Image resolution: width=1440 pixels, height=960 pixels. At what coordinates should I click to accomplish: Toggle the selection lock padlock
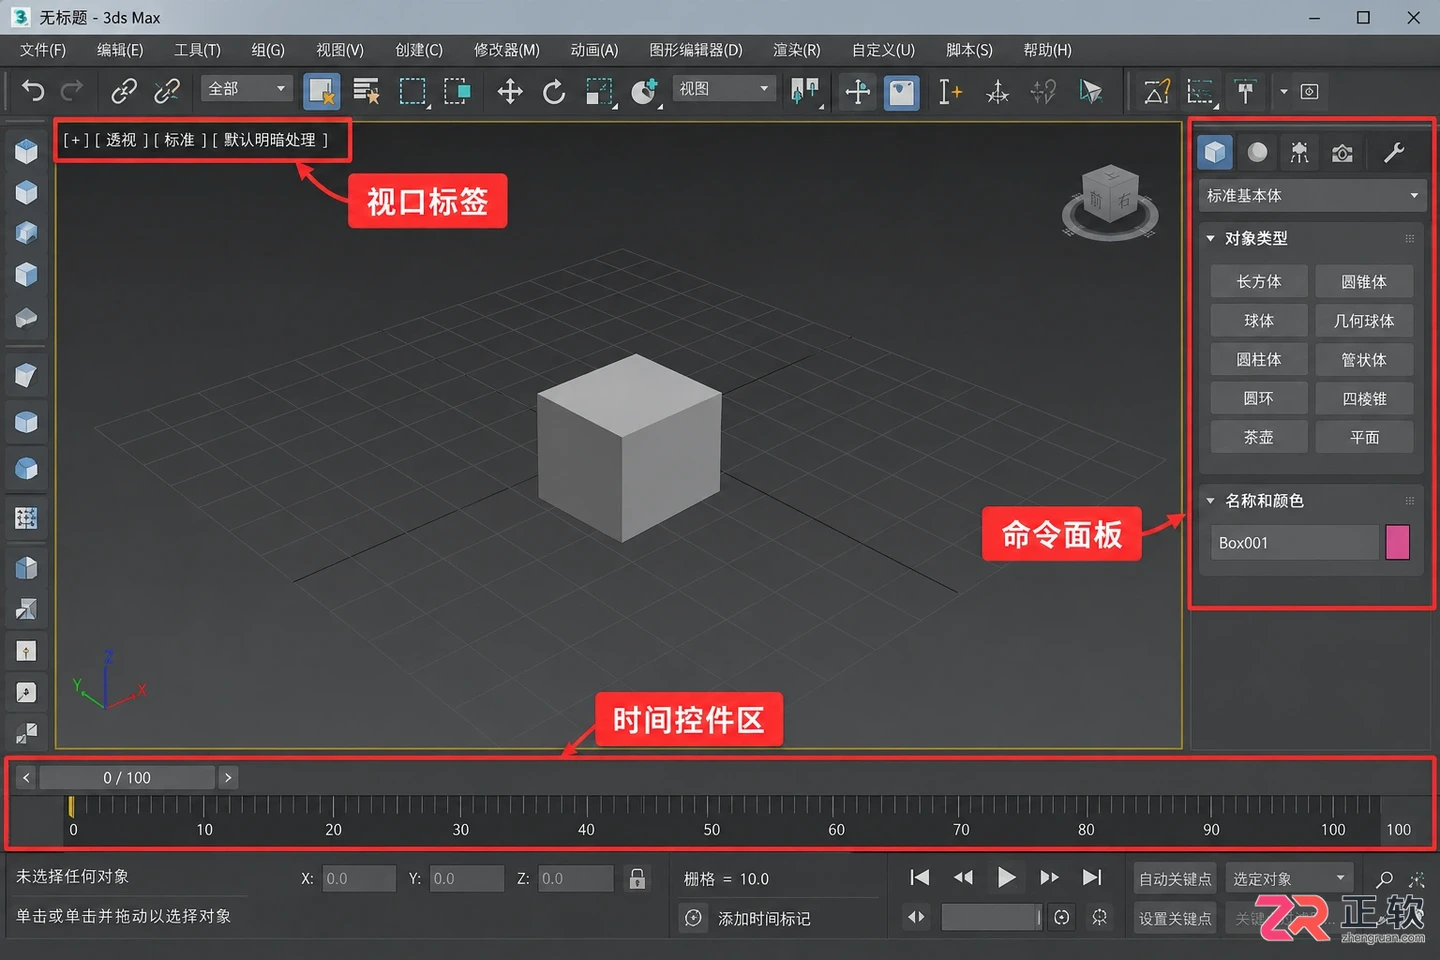click(637, 878)
